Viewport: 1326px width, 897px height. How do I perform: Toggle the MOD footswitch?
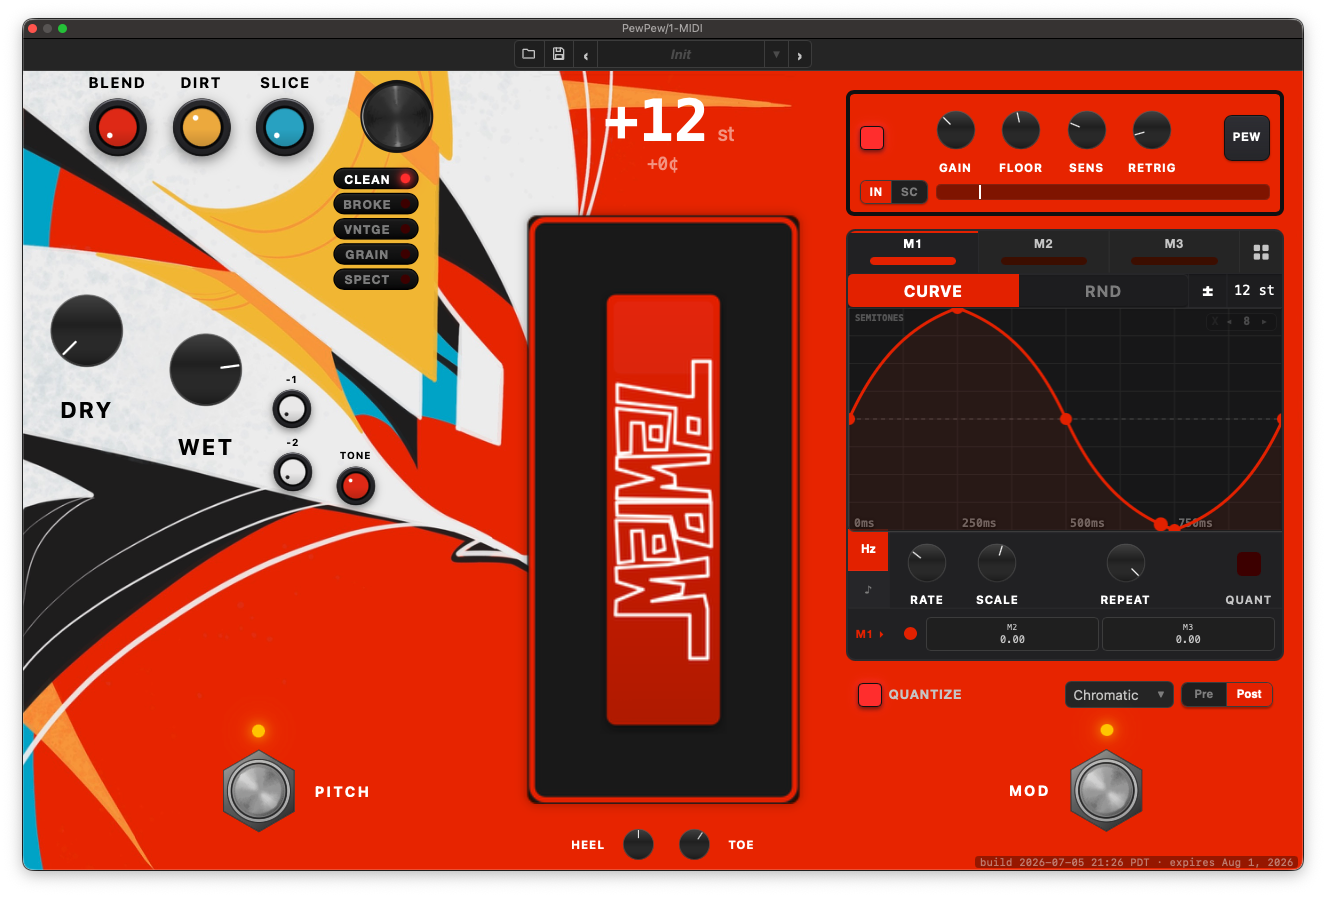[1106, 790]
